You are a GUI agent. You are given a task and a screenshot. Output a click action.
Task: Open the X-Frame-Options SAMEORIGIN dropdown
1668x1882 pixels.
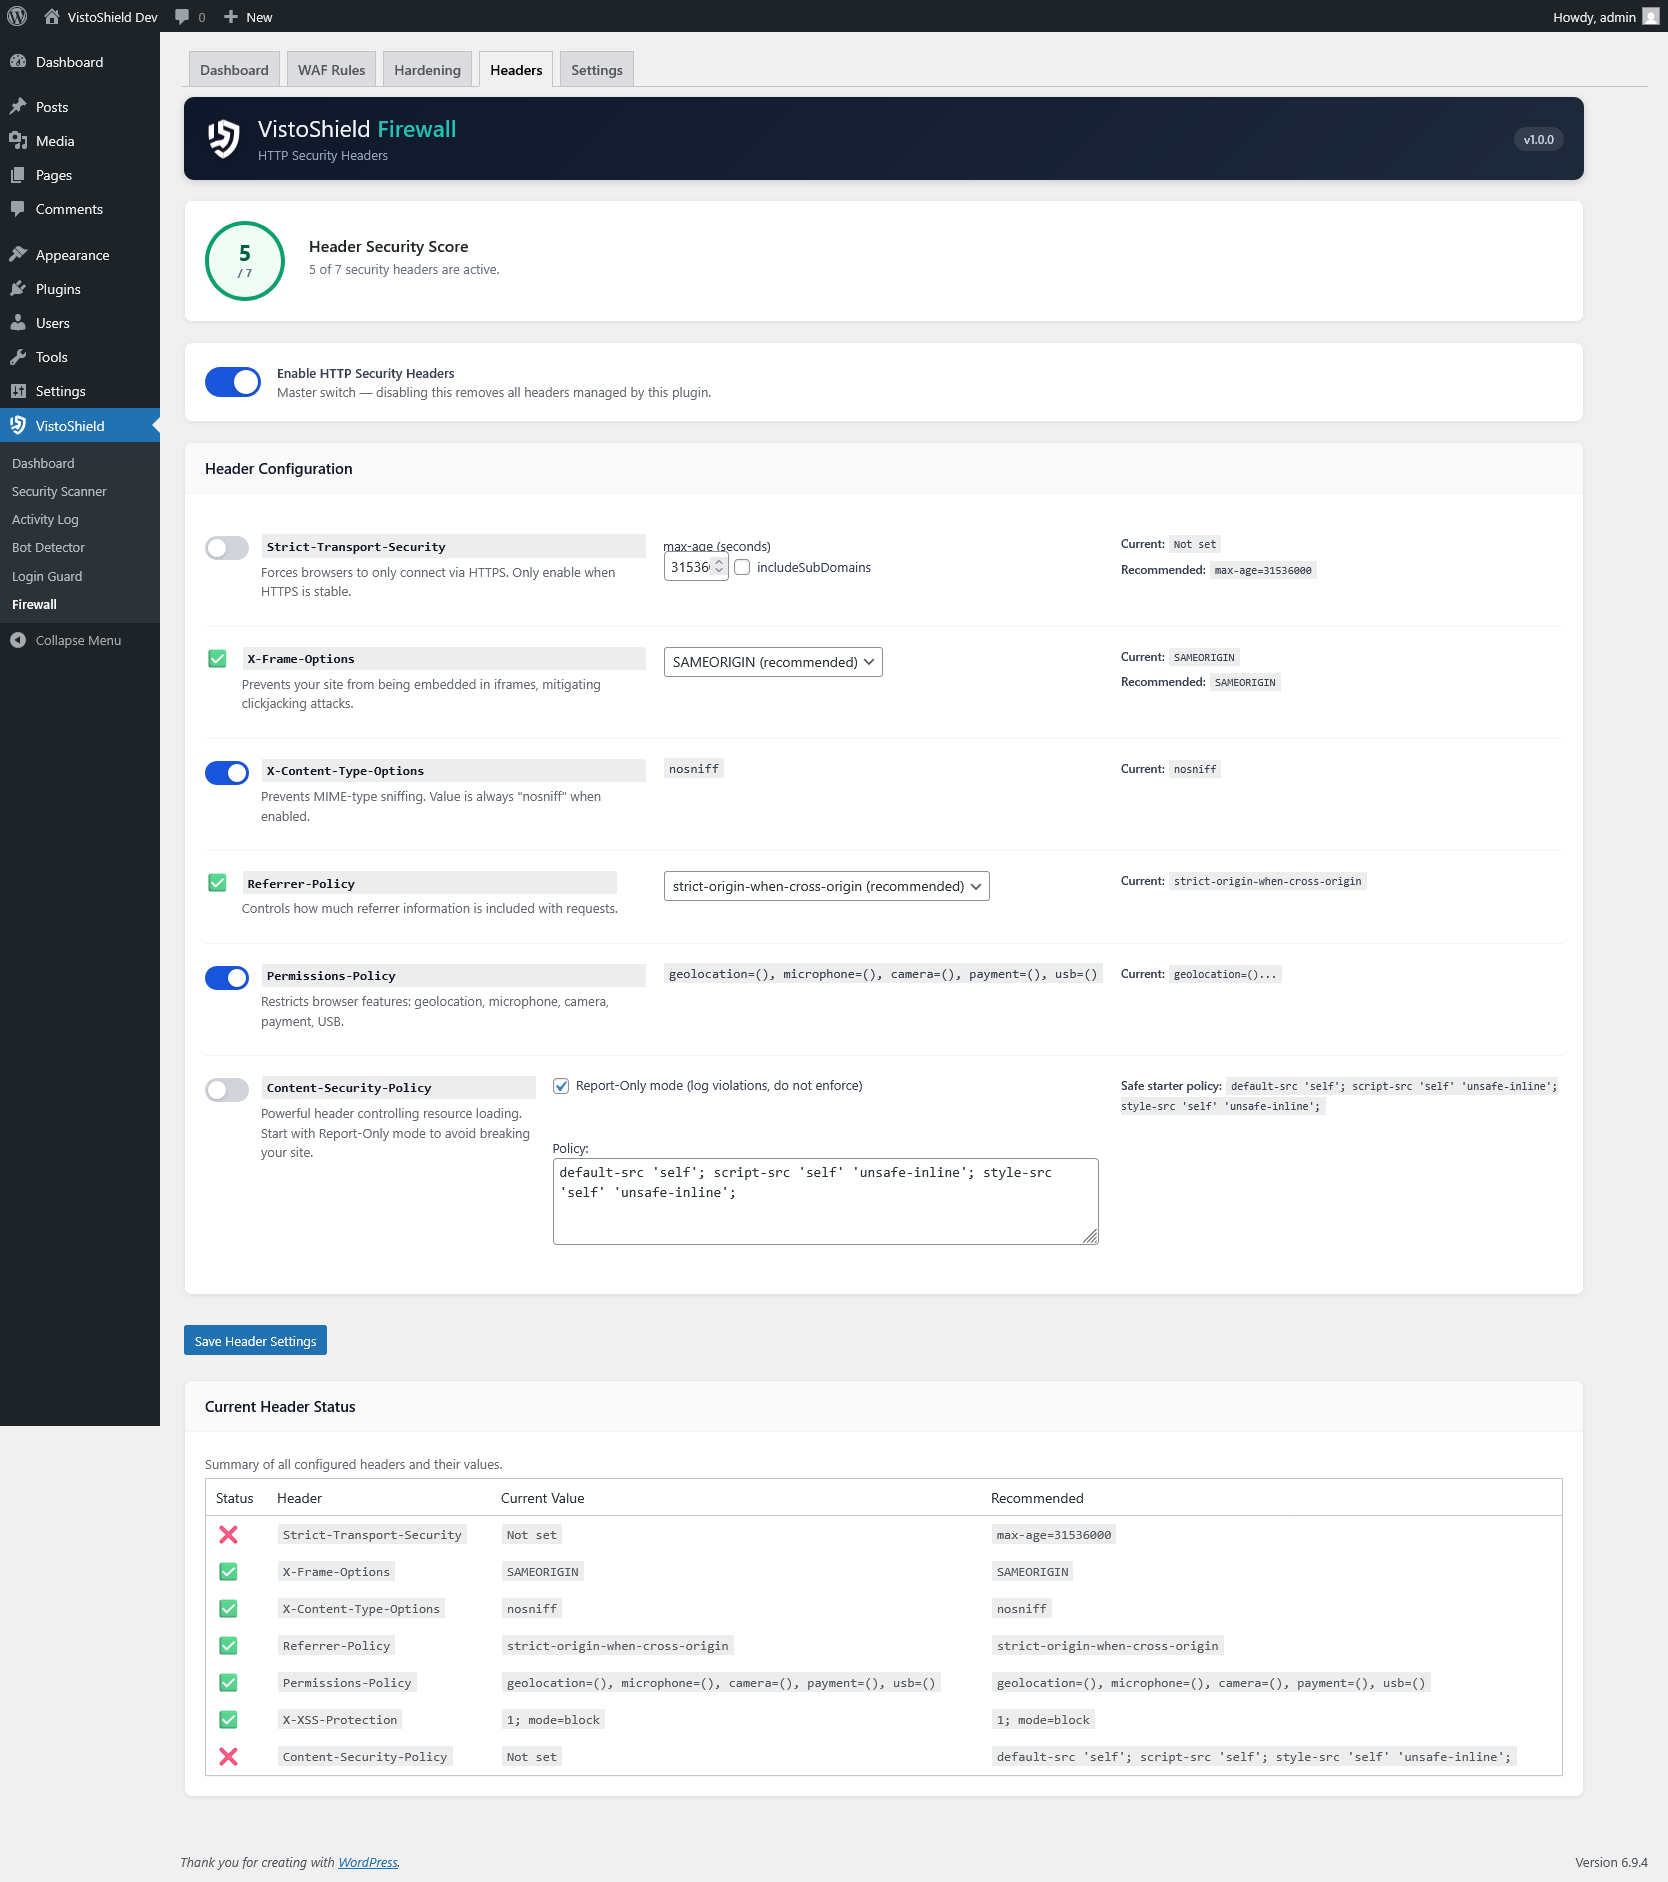pyautogui.click(x=772, y=661)
